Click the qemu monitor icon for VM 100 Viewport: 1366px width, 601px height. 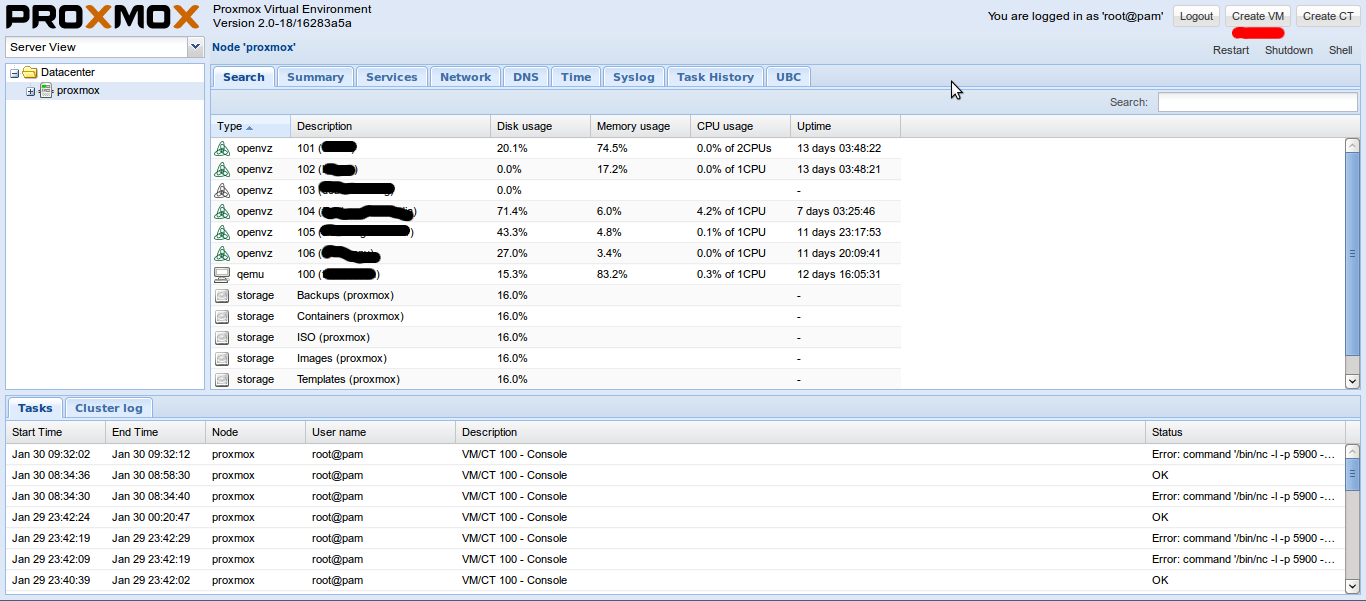[x=222, y=274]
